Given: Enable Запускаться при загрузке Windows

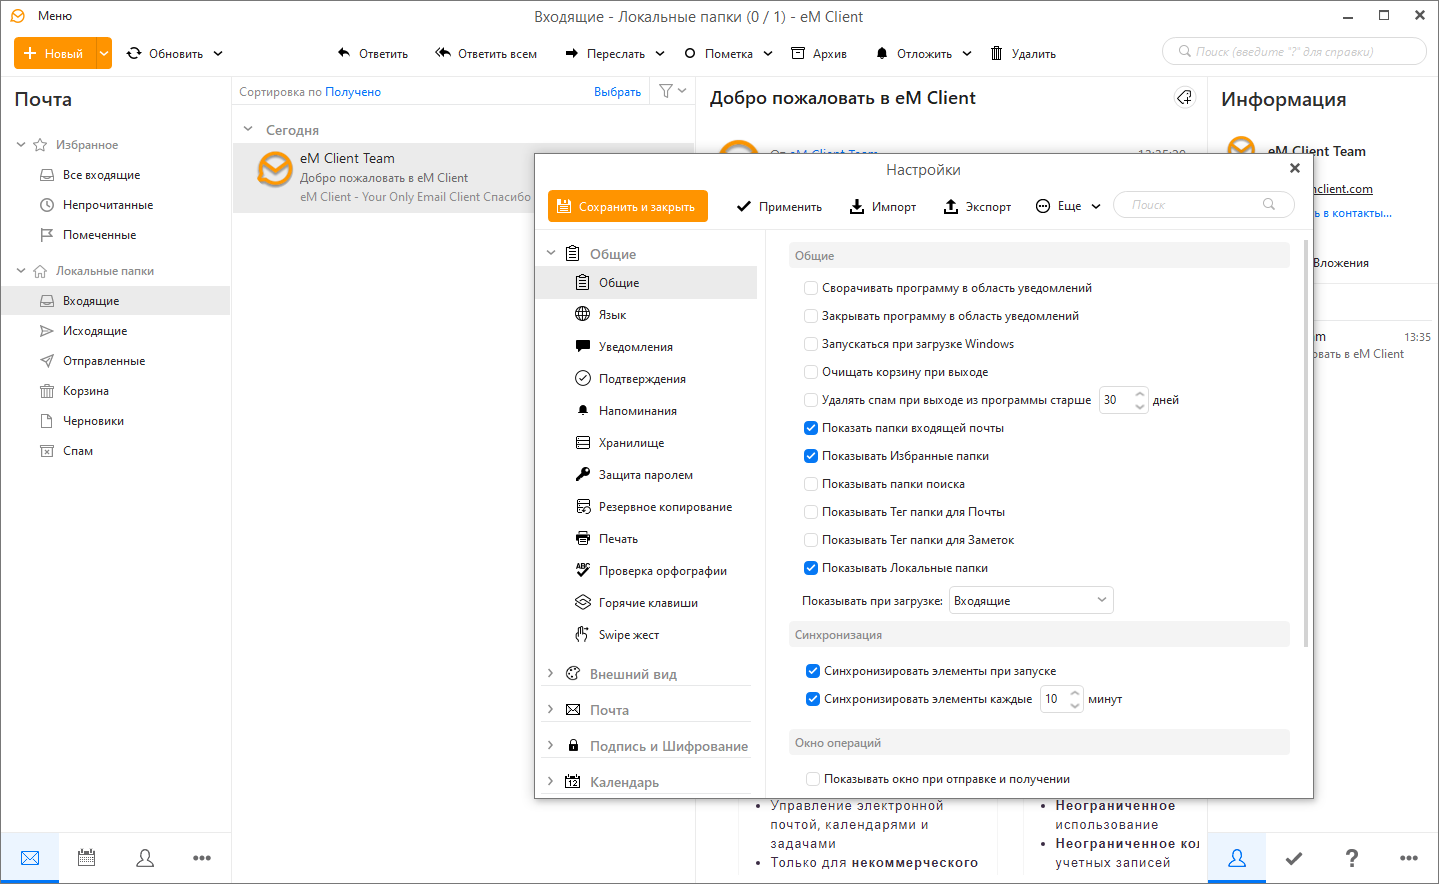Looking at the screenshot, I should click(811, 344).
